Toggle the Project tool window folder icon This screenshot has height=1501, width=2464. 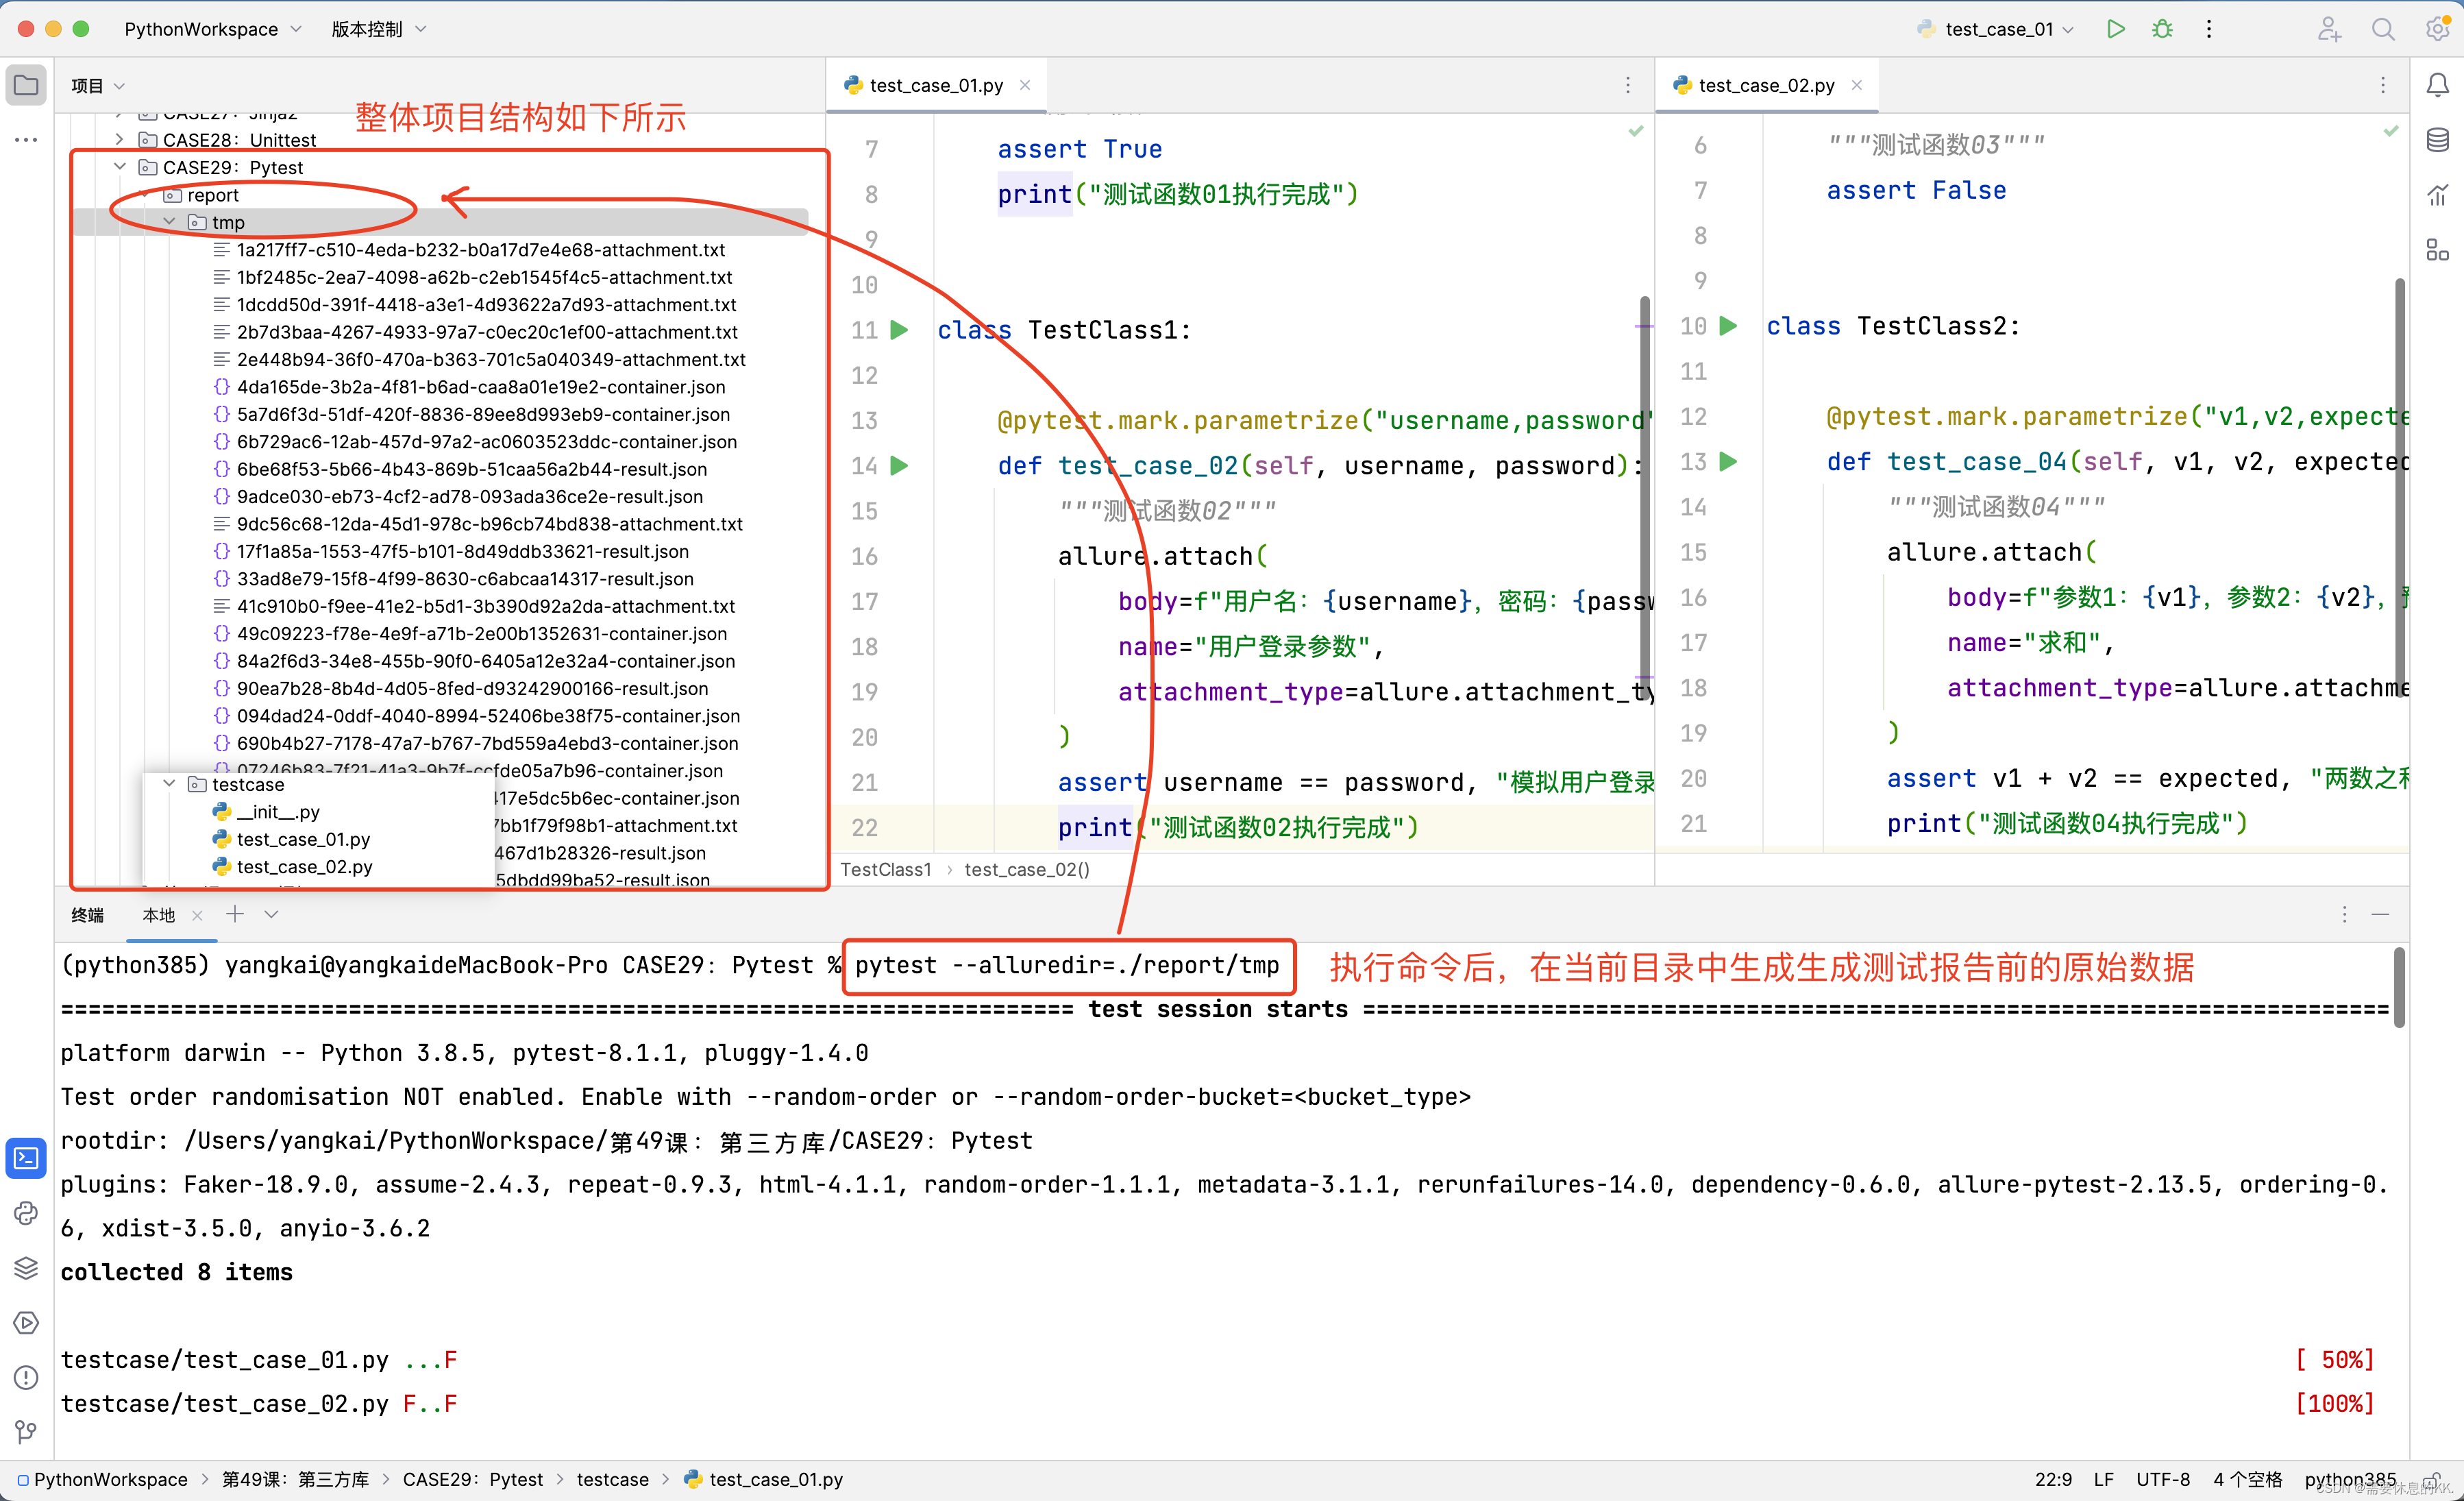26,86
